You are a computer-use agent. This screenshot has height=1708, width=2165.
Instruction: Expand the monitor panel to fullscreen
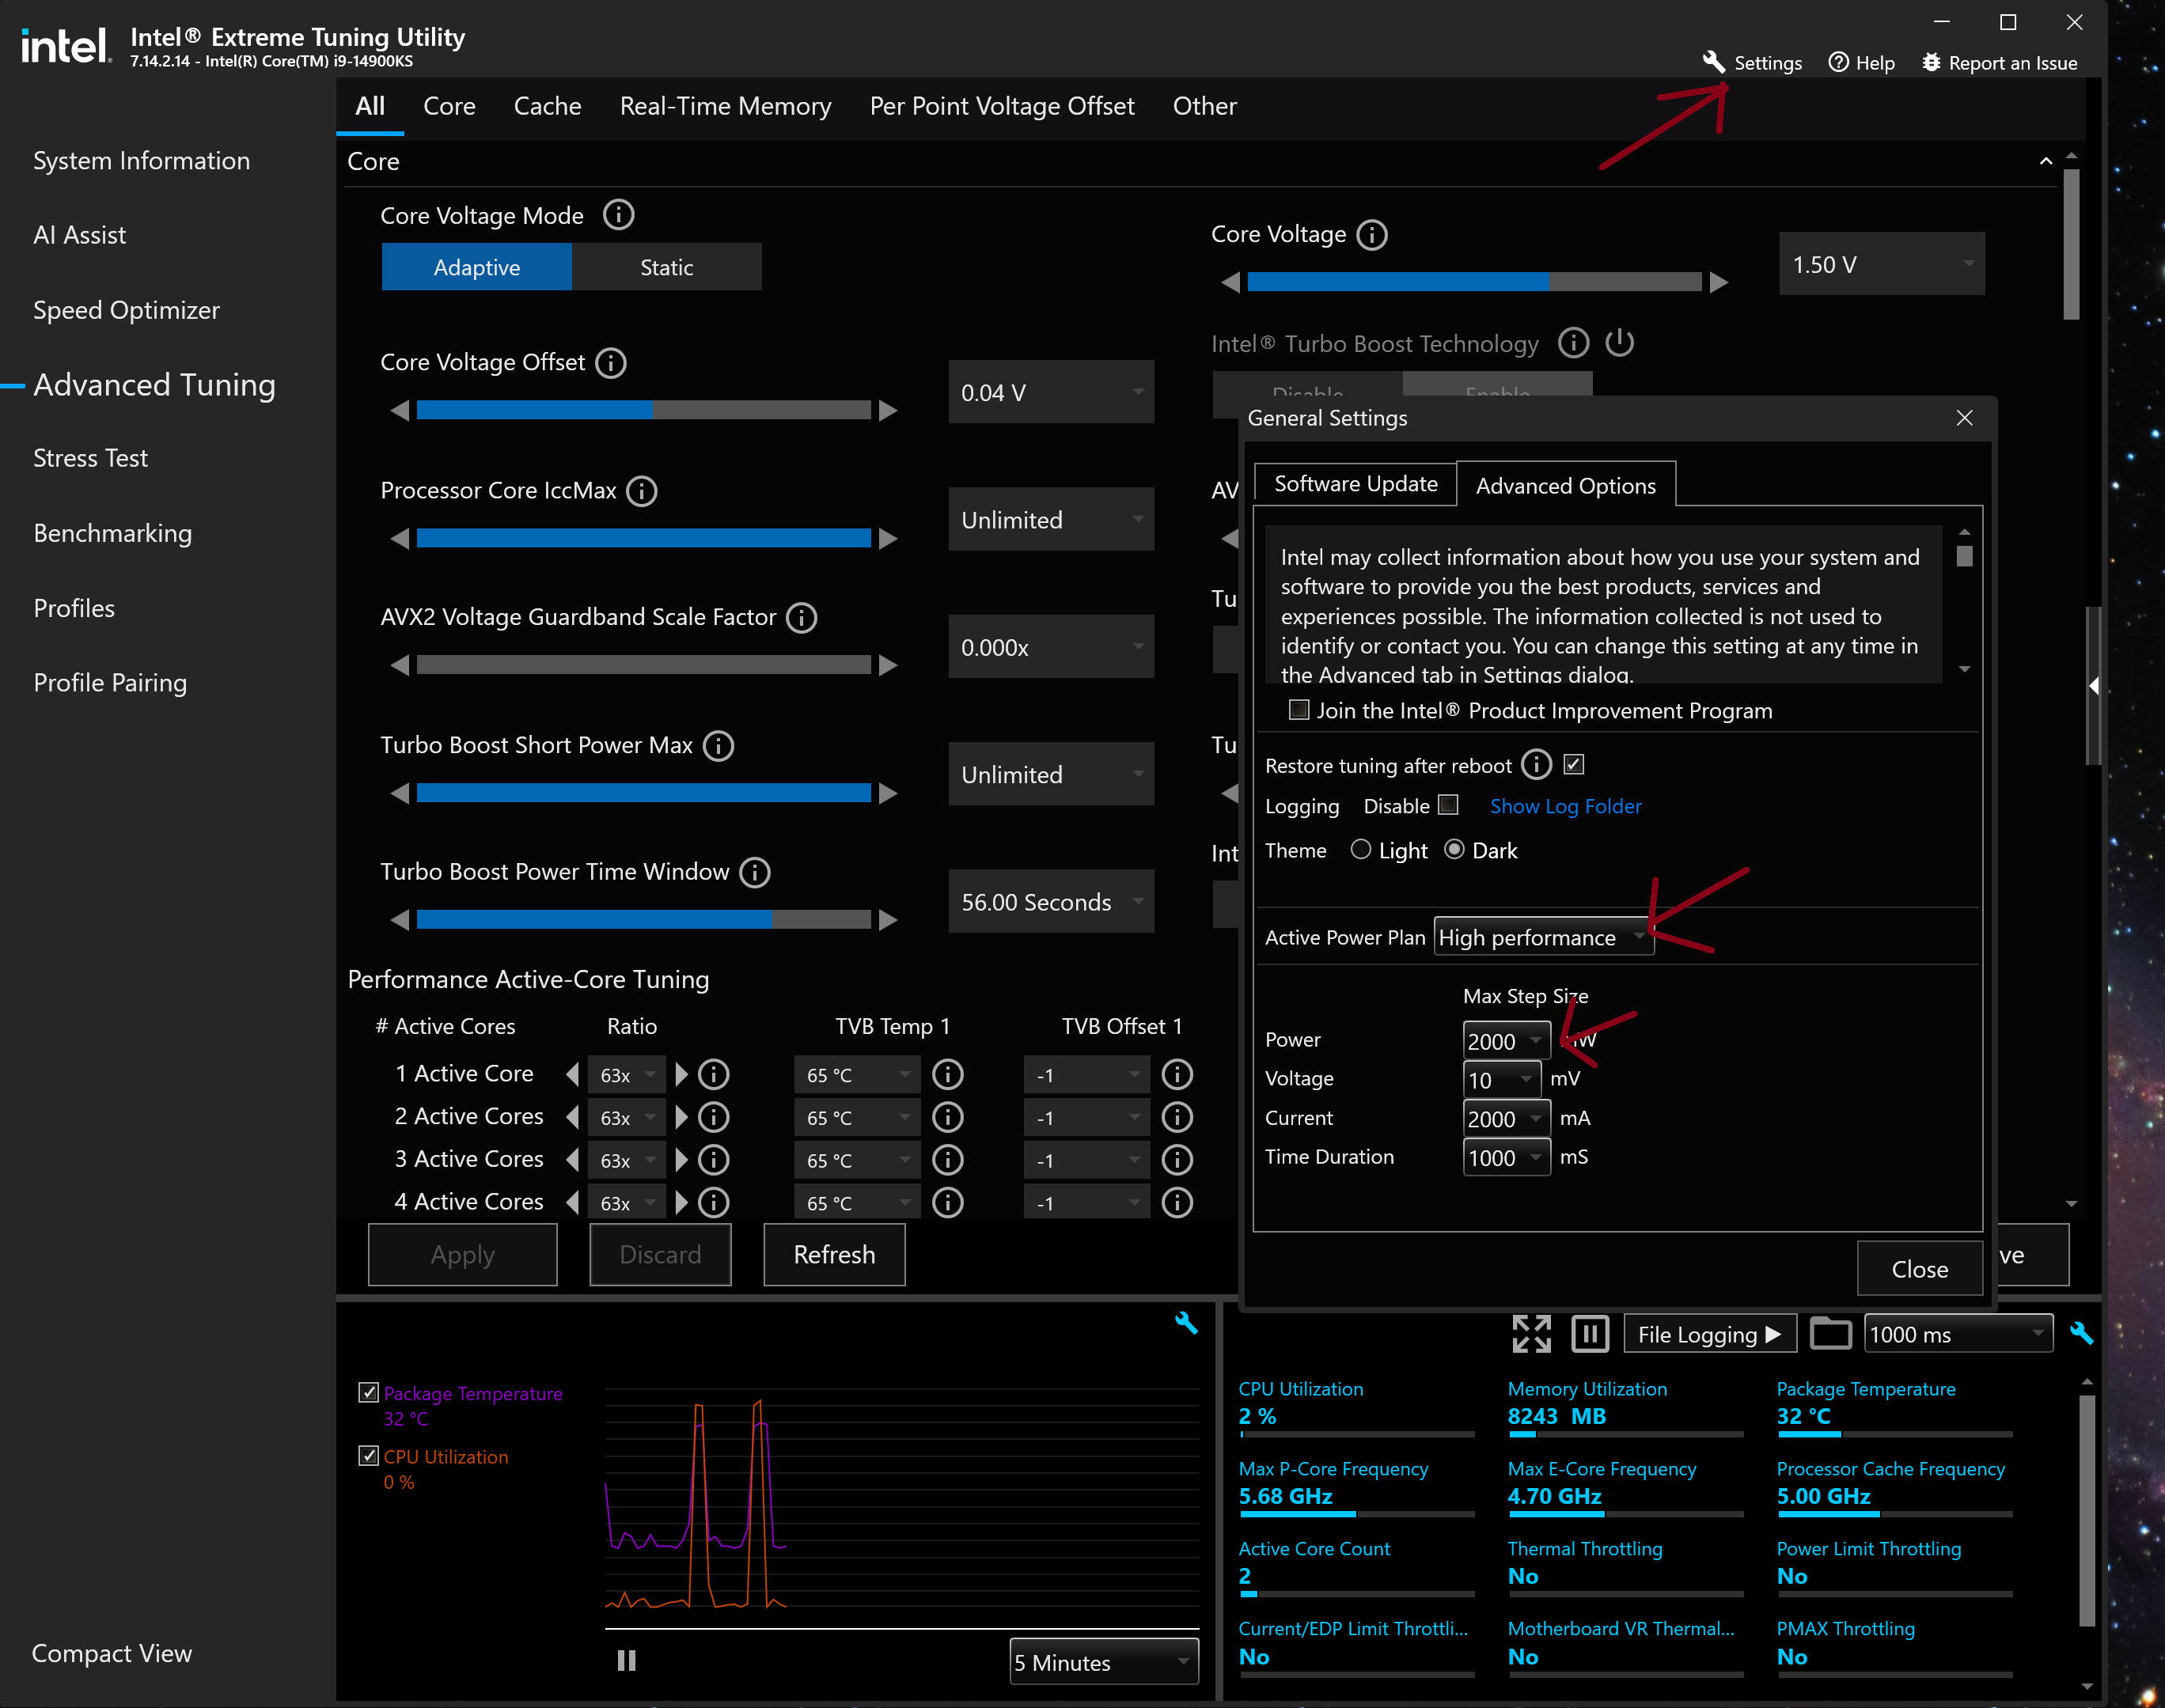click(1532, 1334)
